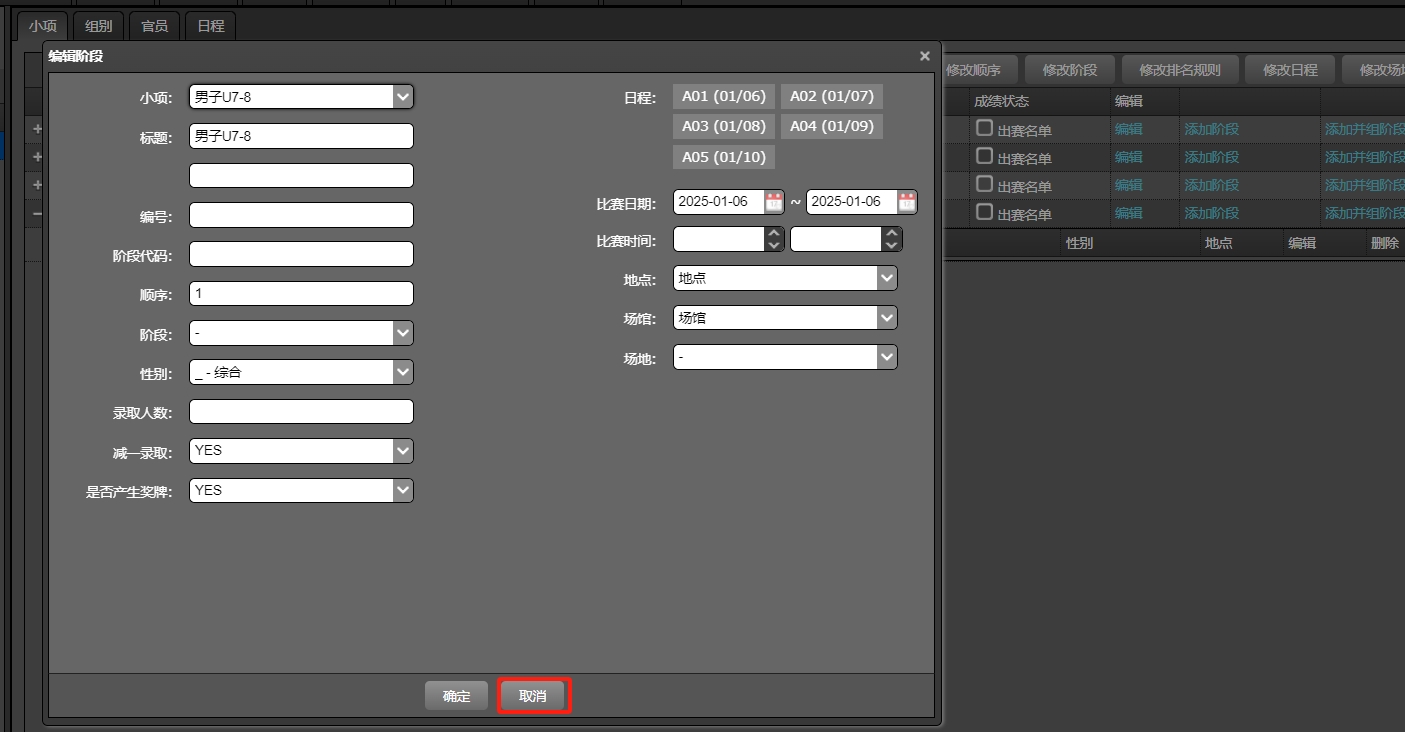Screen dimensions: 1405x732
Task: Click the 录取人数 input field
Action: pos(300,411)
